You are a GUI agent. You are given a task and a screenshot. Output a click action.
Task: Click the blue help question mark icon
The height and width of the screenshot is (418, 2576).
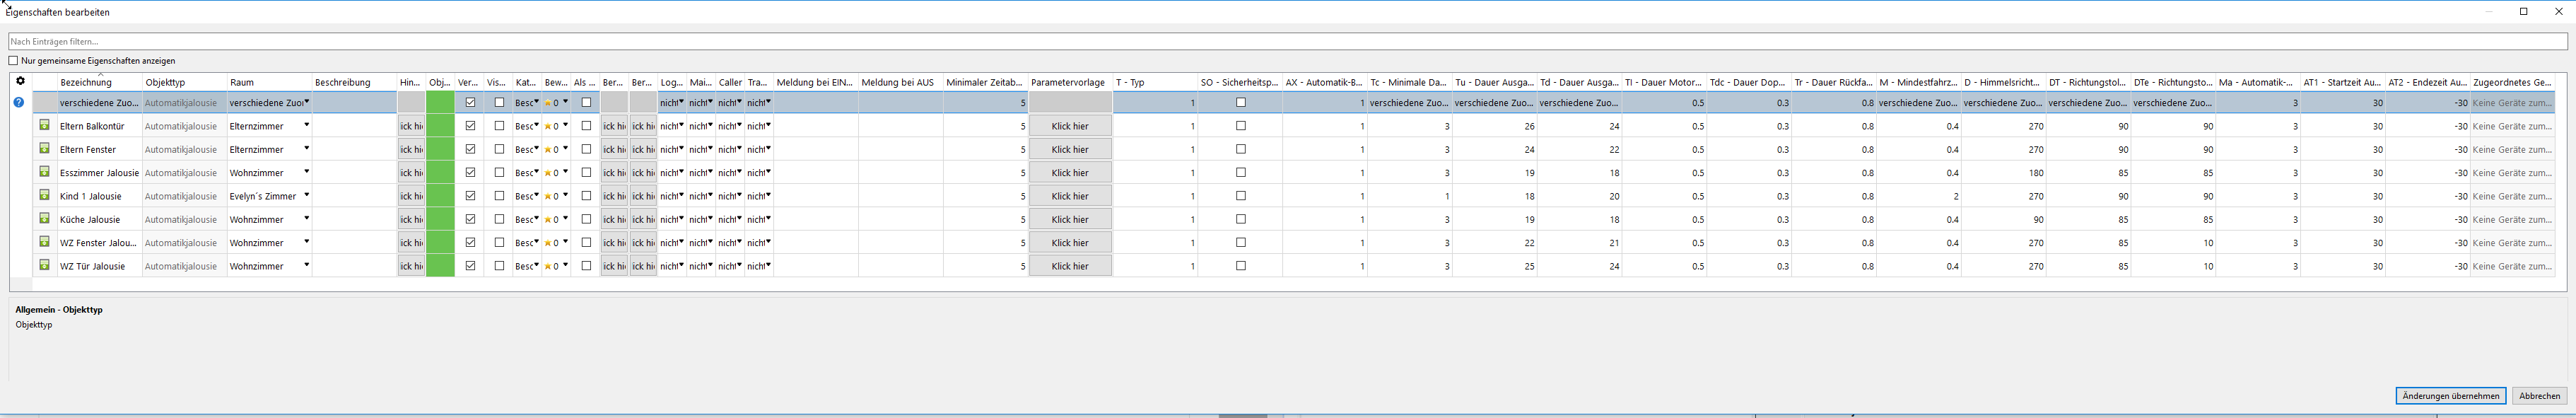coord(19,102)
